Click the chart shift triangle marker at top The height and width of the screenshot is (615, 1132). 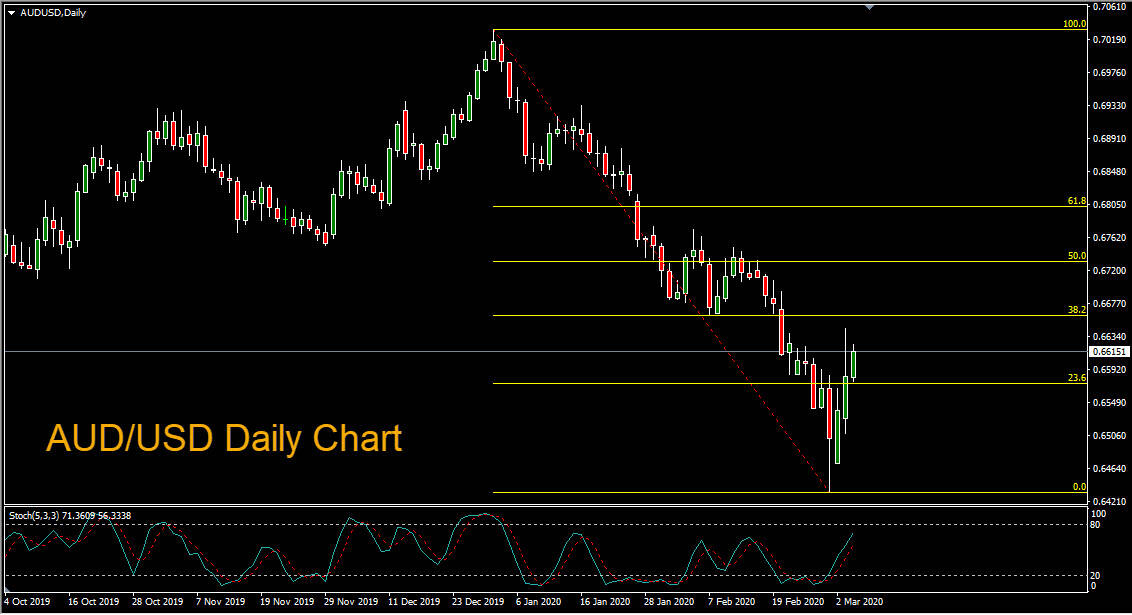click(x=869, y=6)
